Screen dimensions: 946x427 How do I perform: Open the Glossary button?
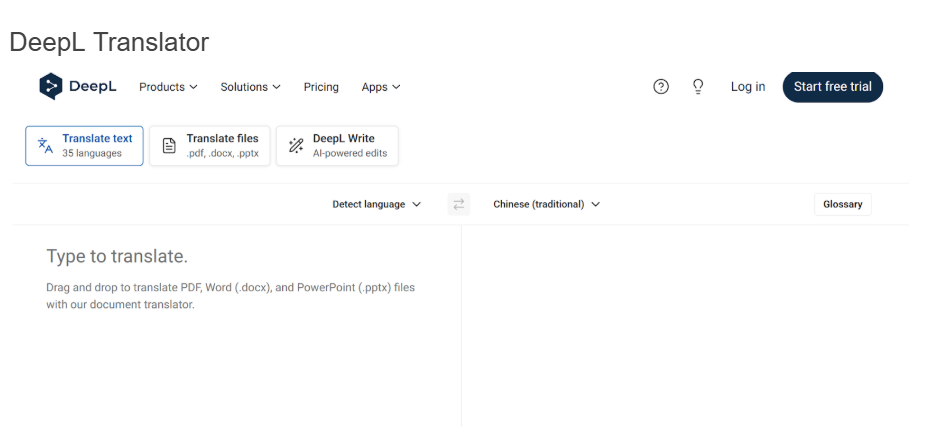click(x=843, y=204)
